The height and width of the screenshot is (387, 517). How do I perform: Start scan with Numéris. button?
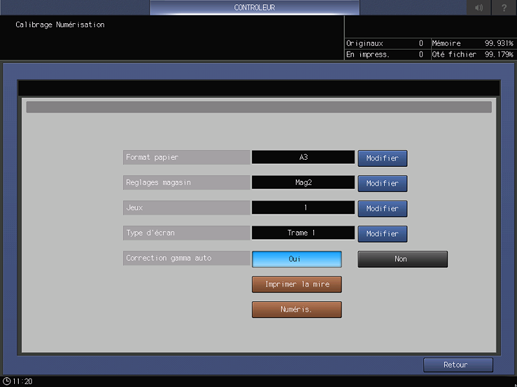click(x=297, y=310)
